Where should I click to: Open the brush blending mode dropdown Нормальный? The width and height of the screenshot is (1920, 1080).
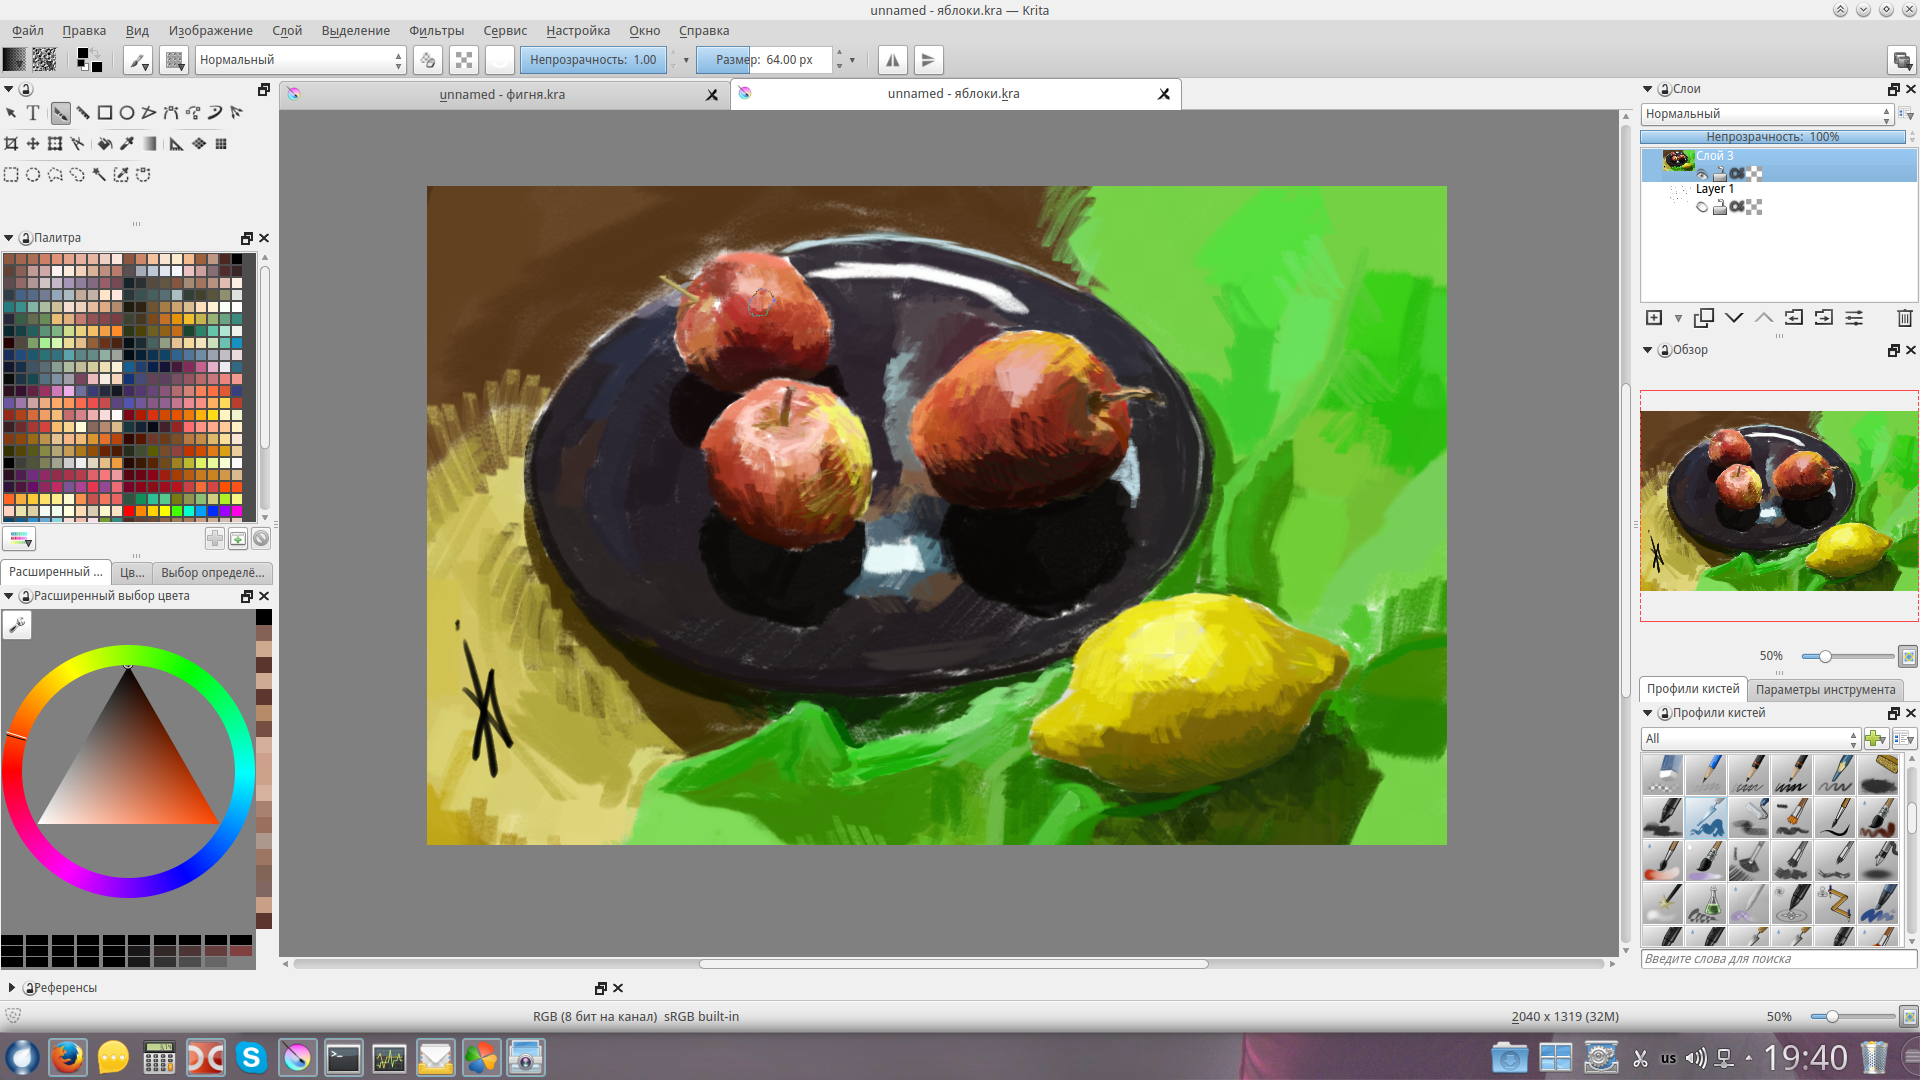(x=300, y=60)
